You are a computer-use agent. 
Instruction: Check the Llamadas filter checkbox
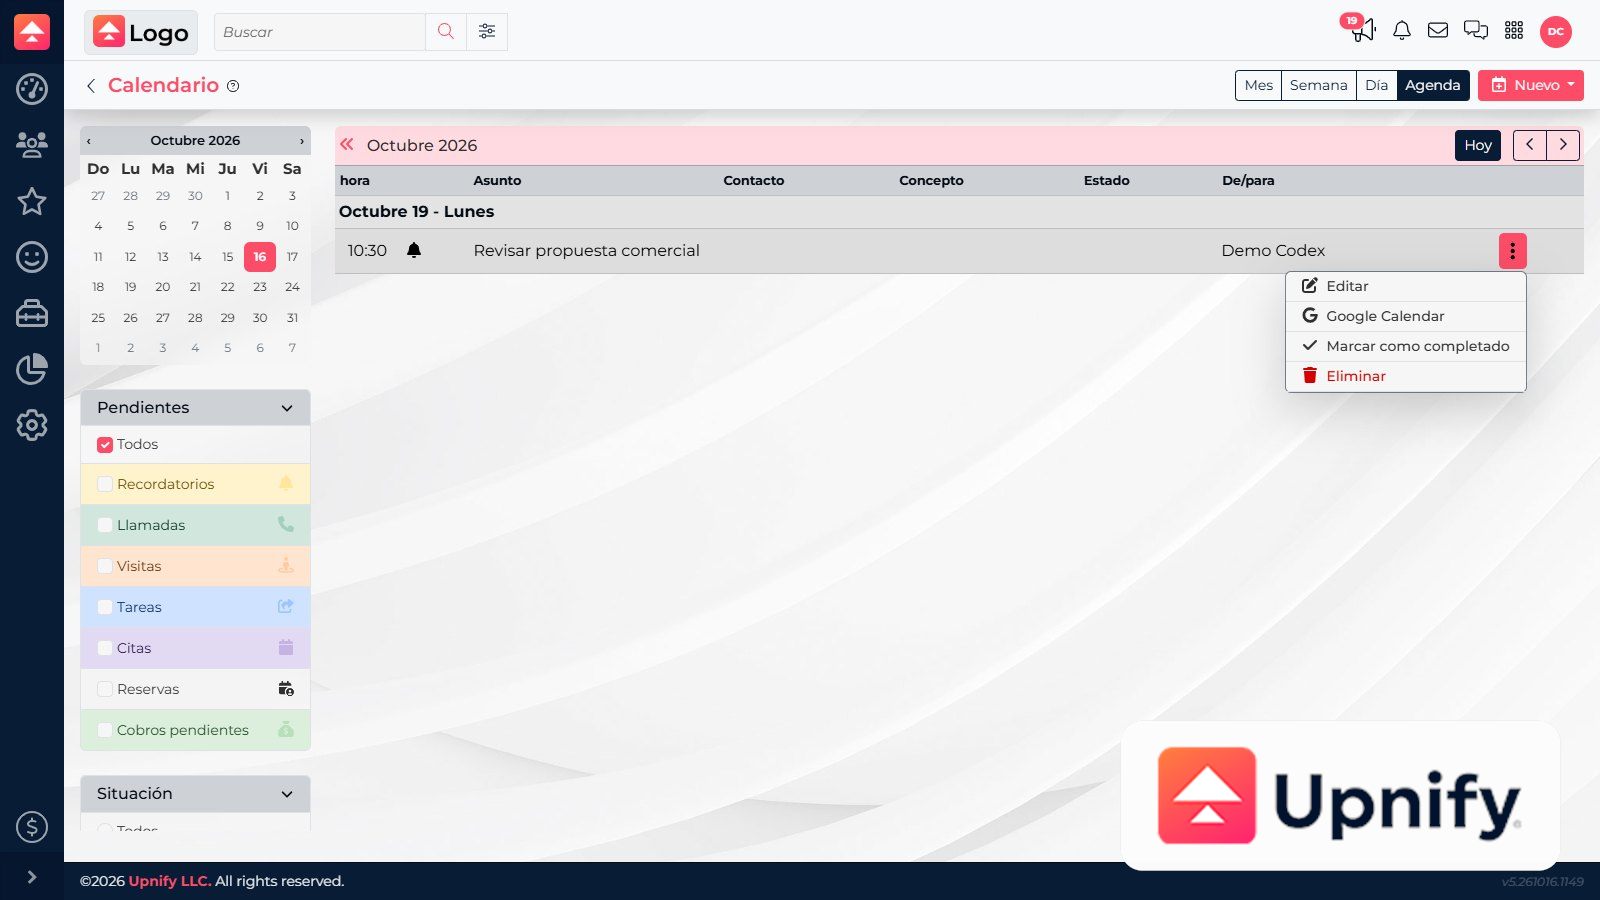tap(105, 526)
